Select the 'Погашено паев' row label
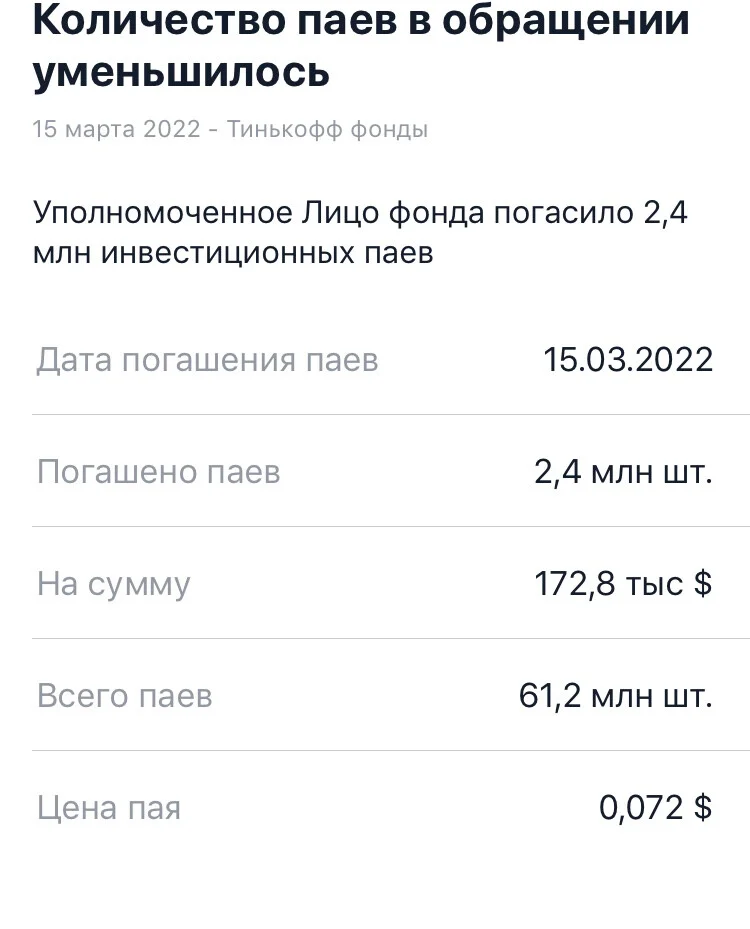The height and width of the screenshot is (929, 750). click(158, 472)
